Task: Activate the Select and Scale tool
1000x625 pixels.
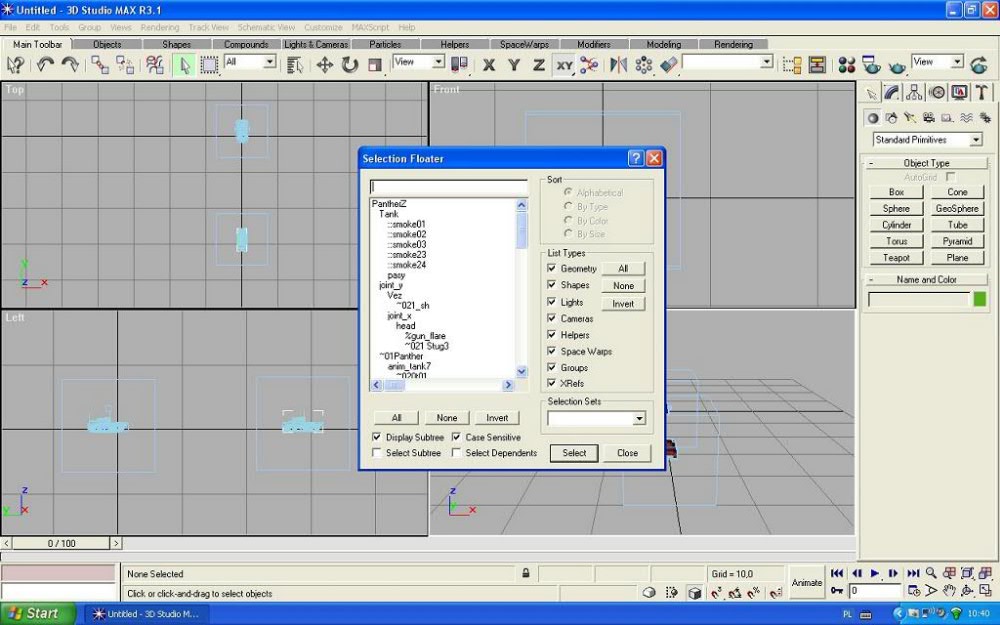Action: 375,65
